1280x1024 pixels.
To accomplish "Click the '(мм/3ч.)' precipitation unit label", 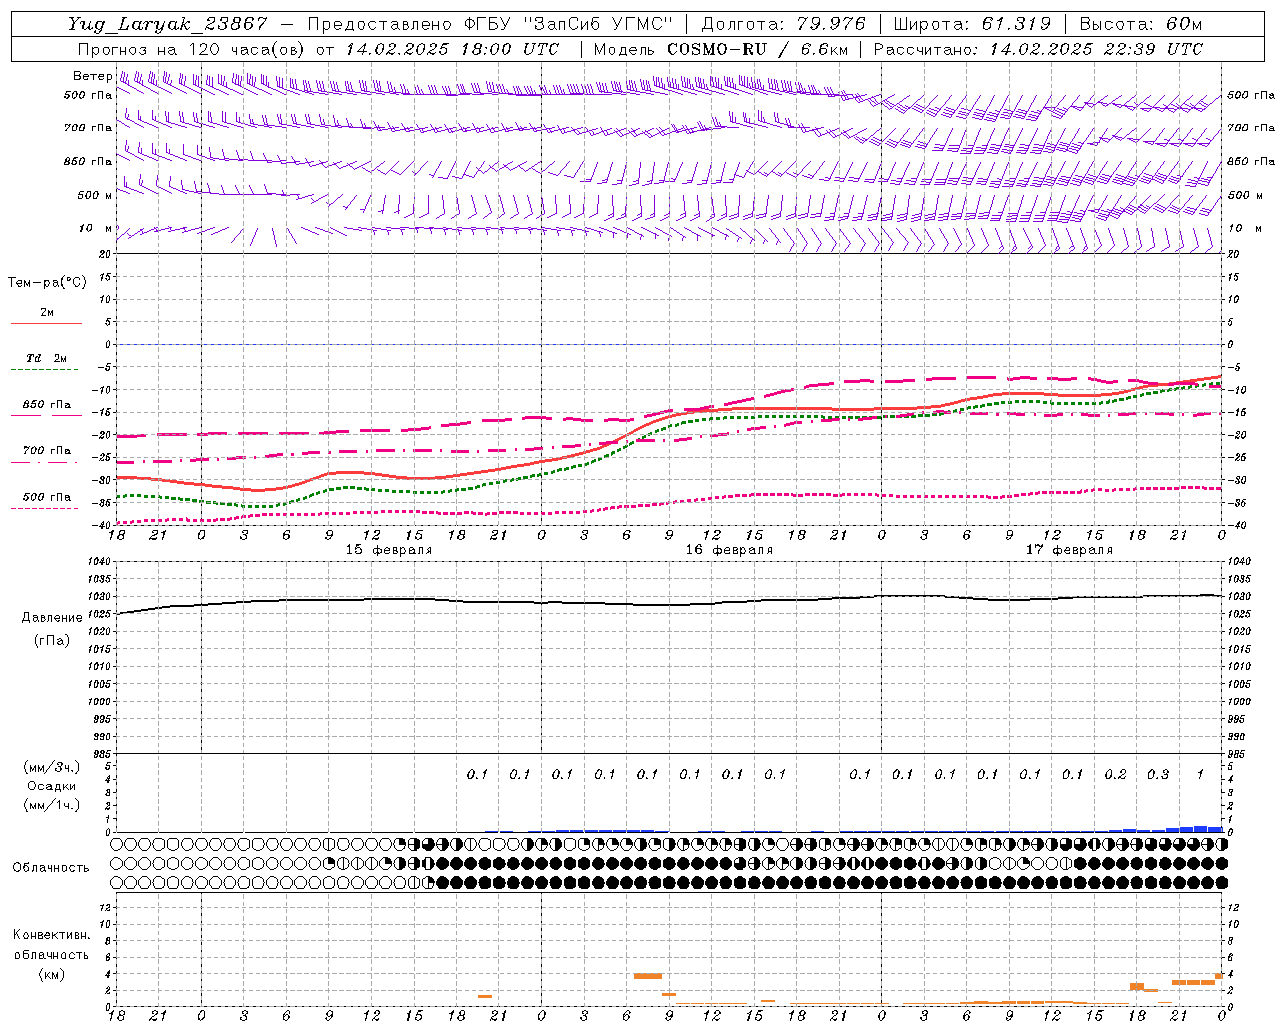I will coord(52,768).
